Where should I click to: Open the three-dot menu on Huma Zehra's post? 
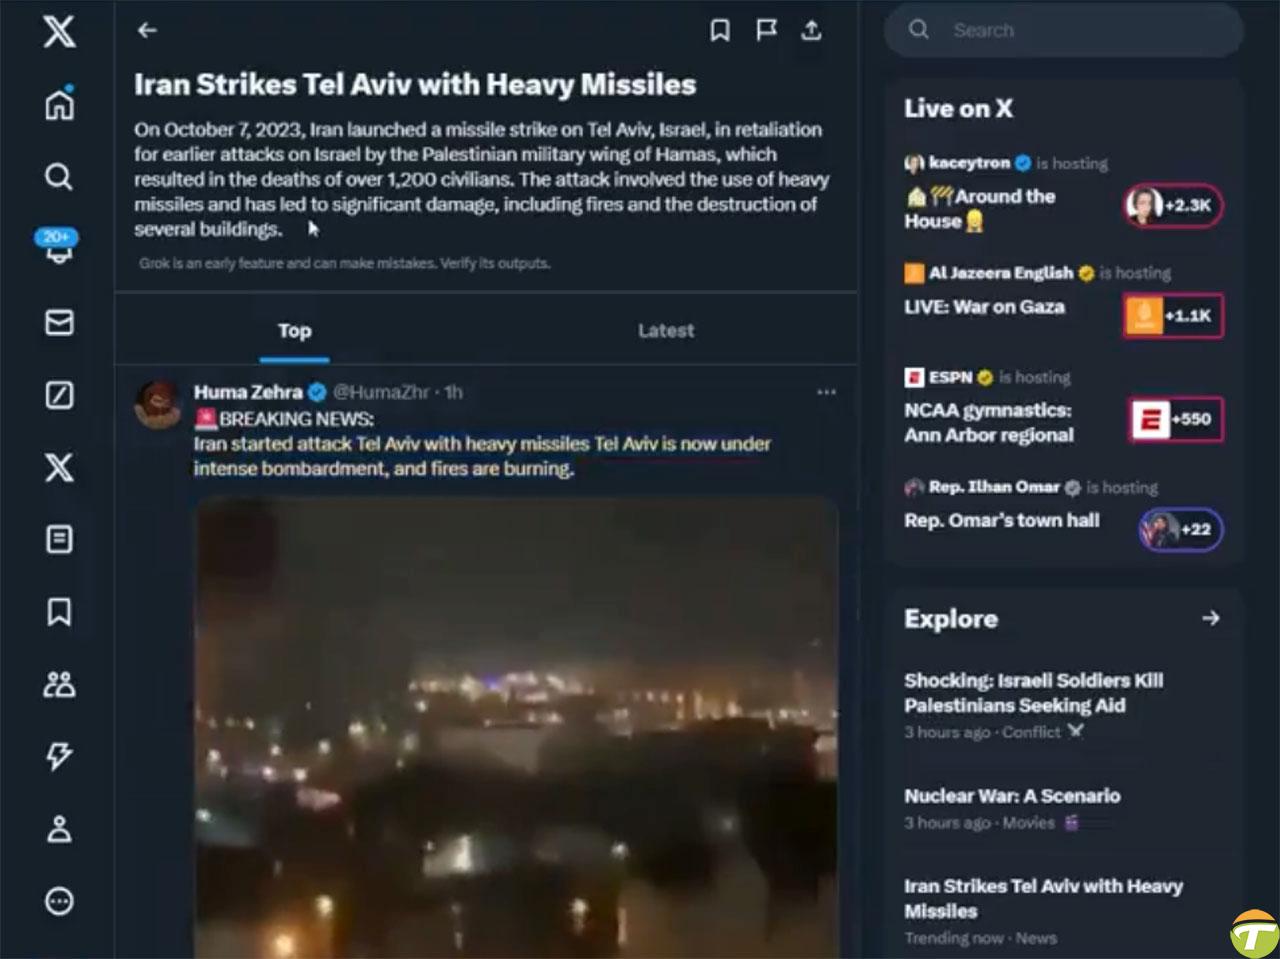(x=826, y=392)
